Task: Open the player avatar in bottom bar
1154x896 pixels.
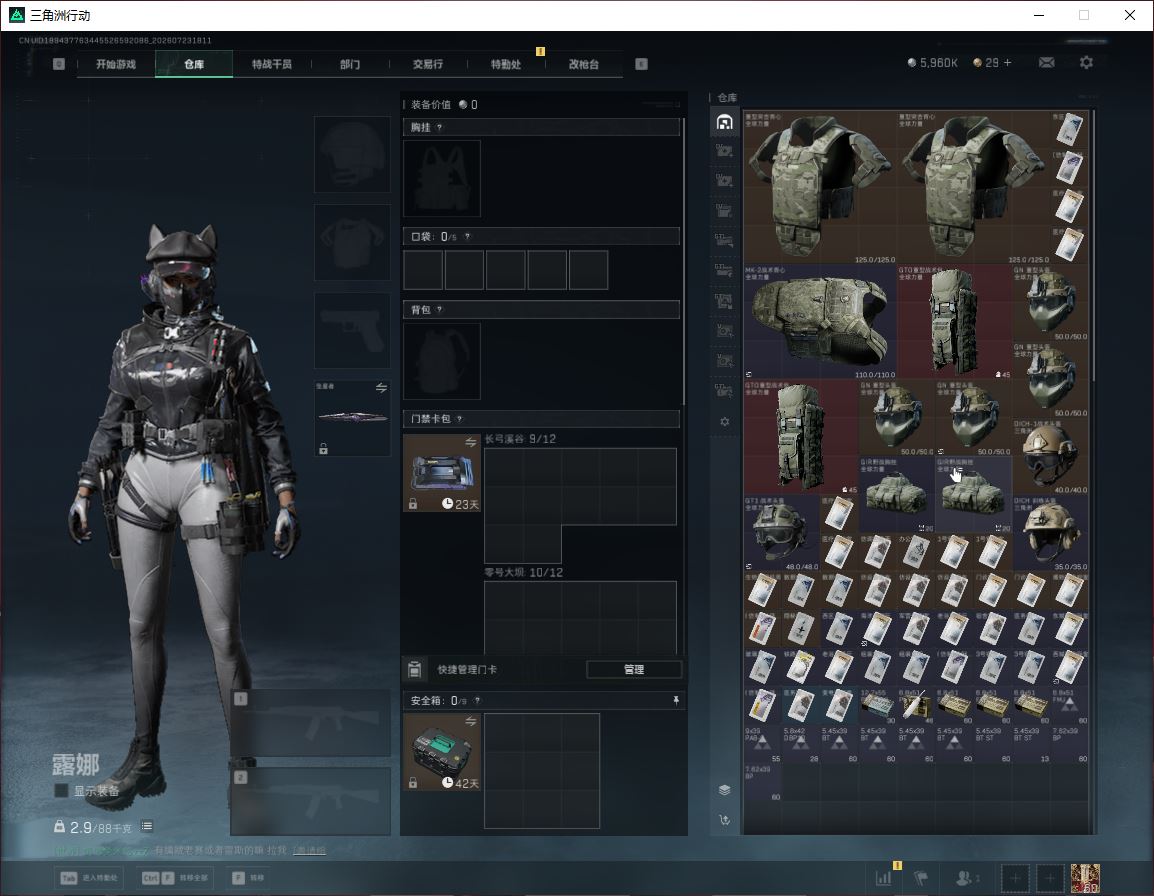Action: pyautogui.click(x=1086, y=878)
